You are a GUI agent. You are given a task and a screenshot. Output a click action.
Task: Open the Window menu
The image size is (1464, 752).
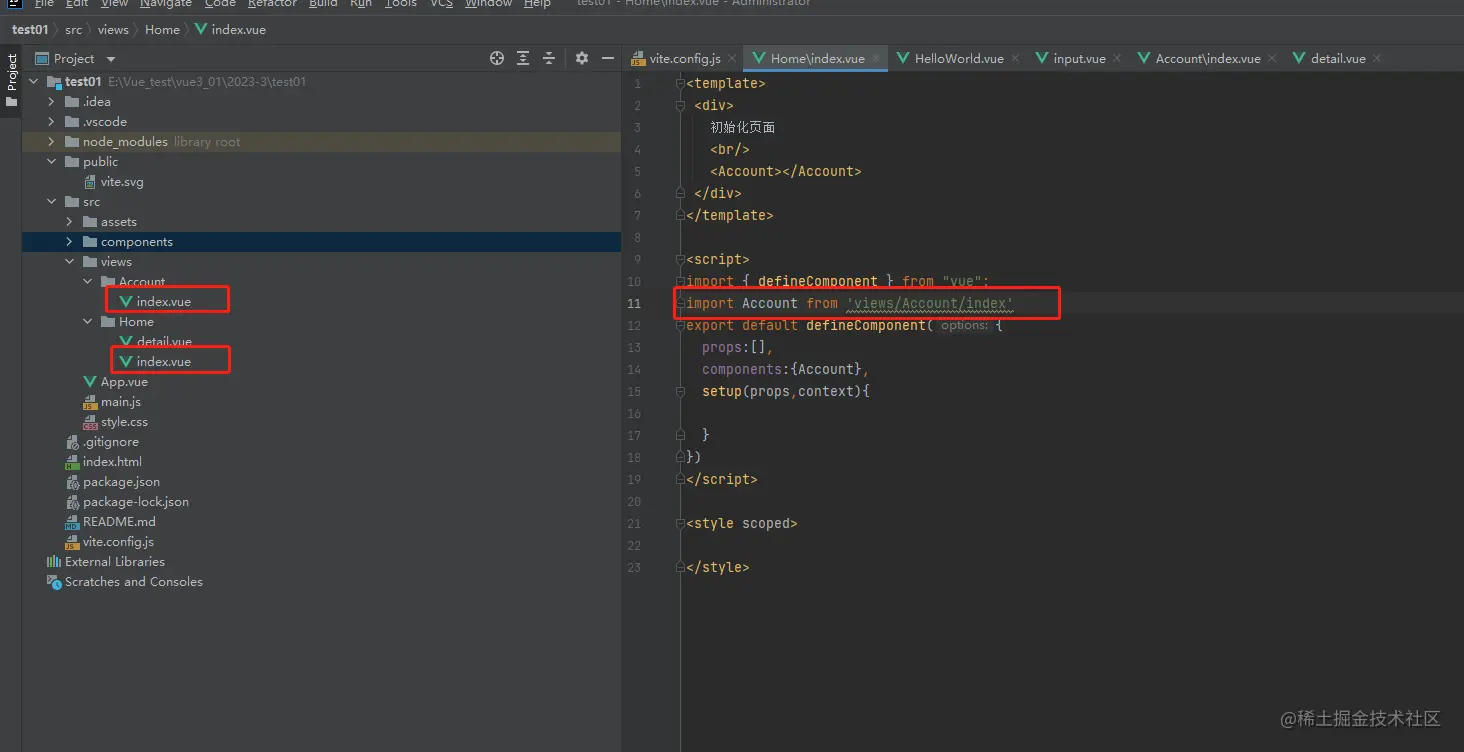click(489, 4)
